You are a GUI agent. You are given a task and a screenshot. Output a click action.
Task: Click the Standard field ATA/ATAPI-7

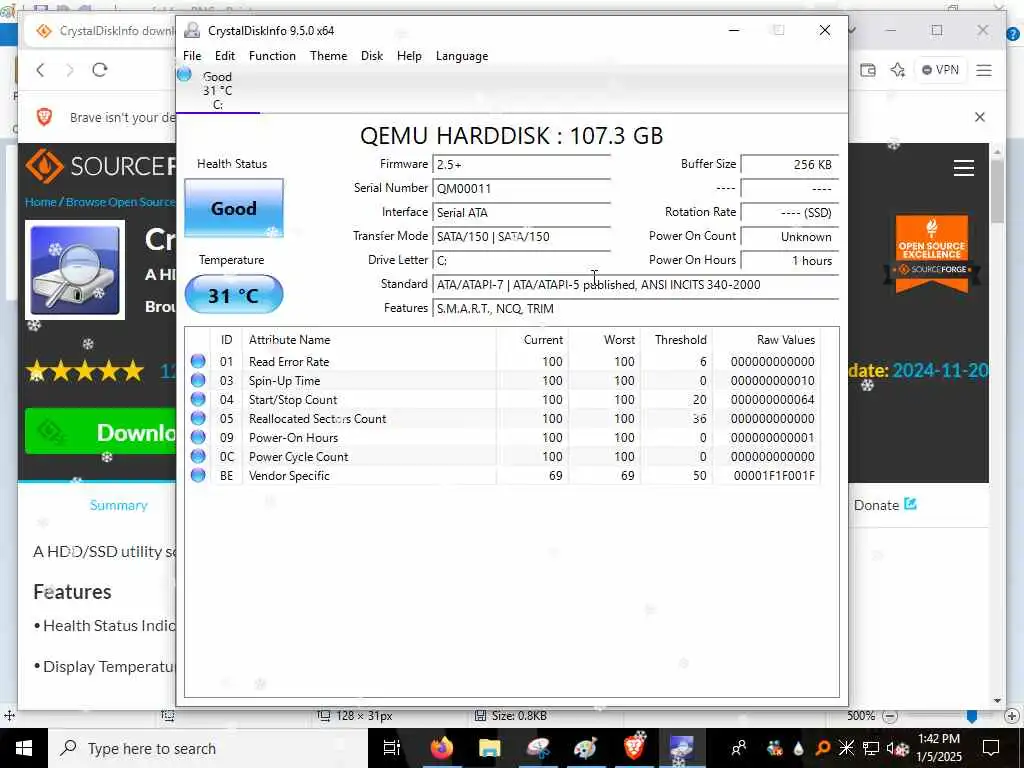635,285
